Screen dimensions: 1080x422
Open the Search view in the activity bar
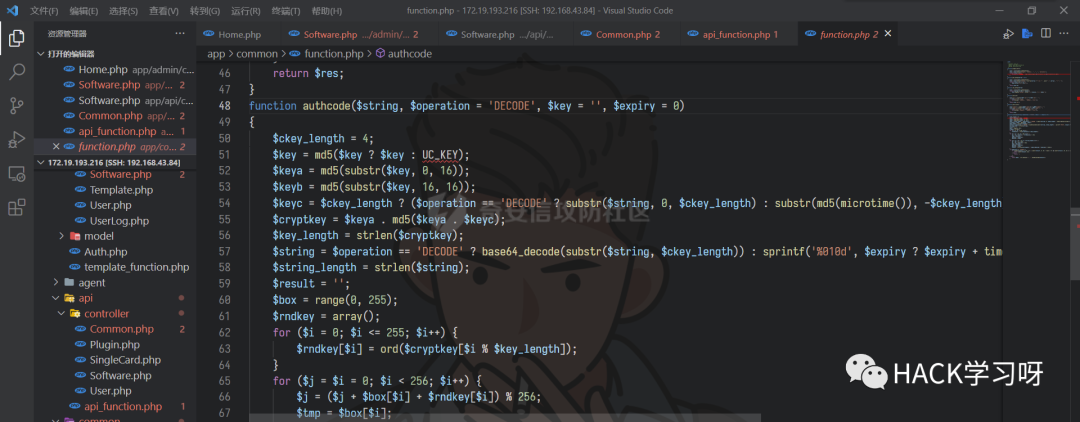coord(16,72)
